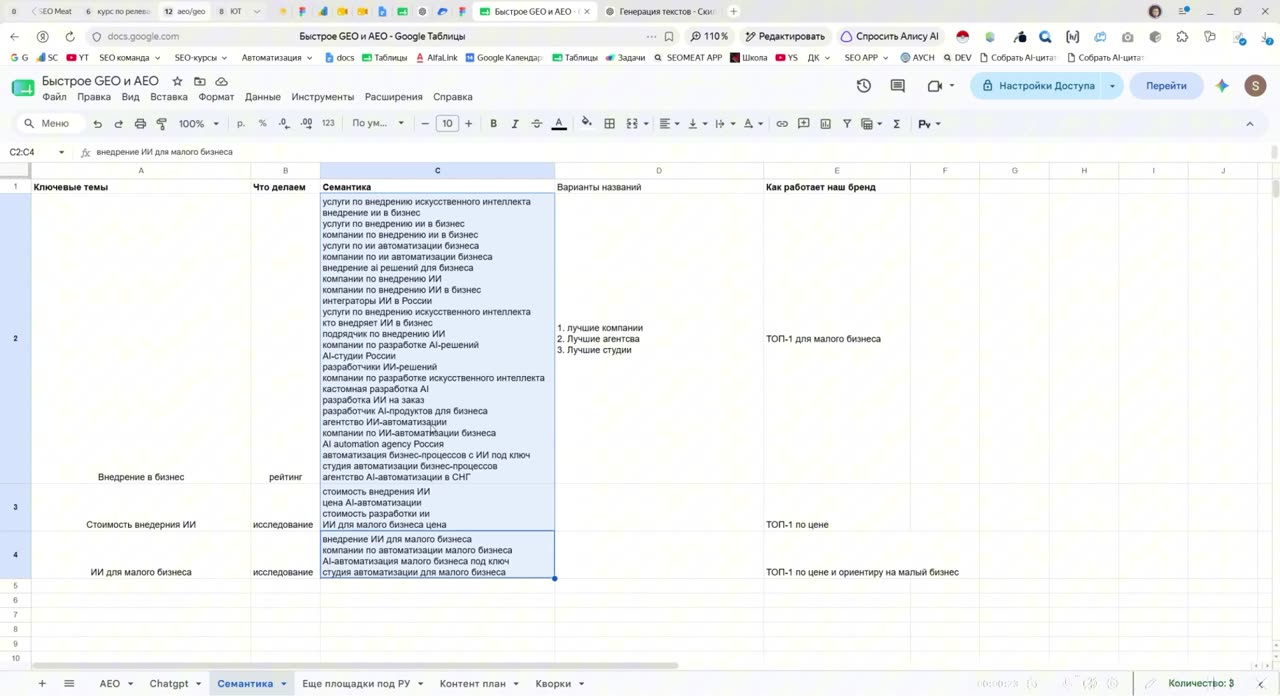Insert a link with the link icon
The width and height of the screenshot is (1280, 696).
tap(782, 124)
